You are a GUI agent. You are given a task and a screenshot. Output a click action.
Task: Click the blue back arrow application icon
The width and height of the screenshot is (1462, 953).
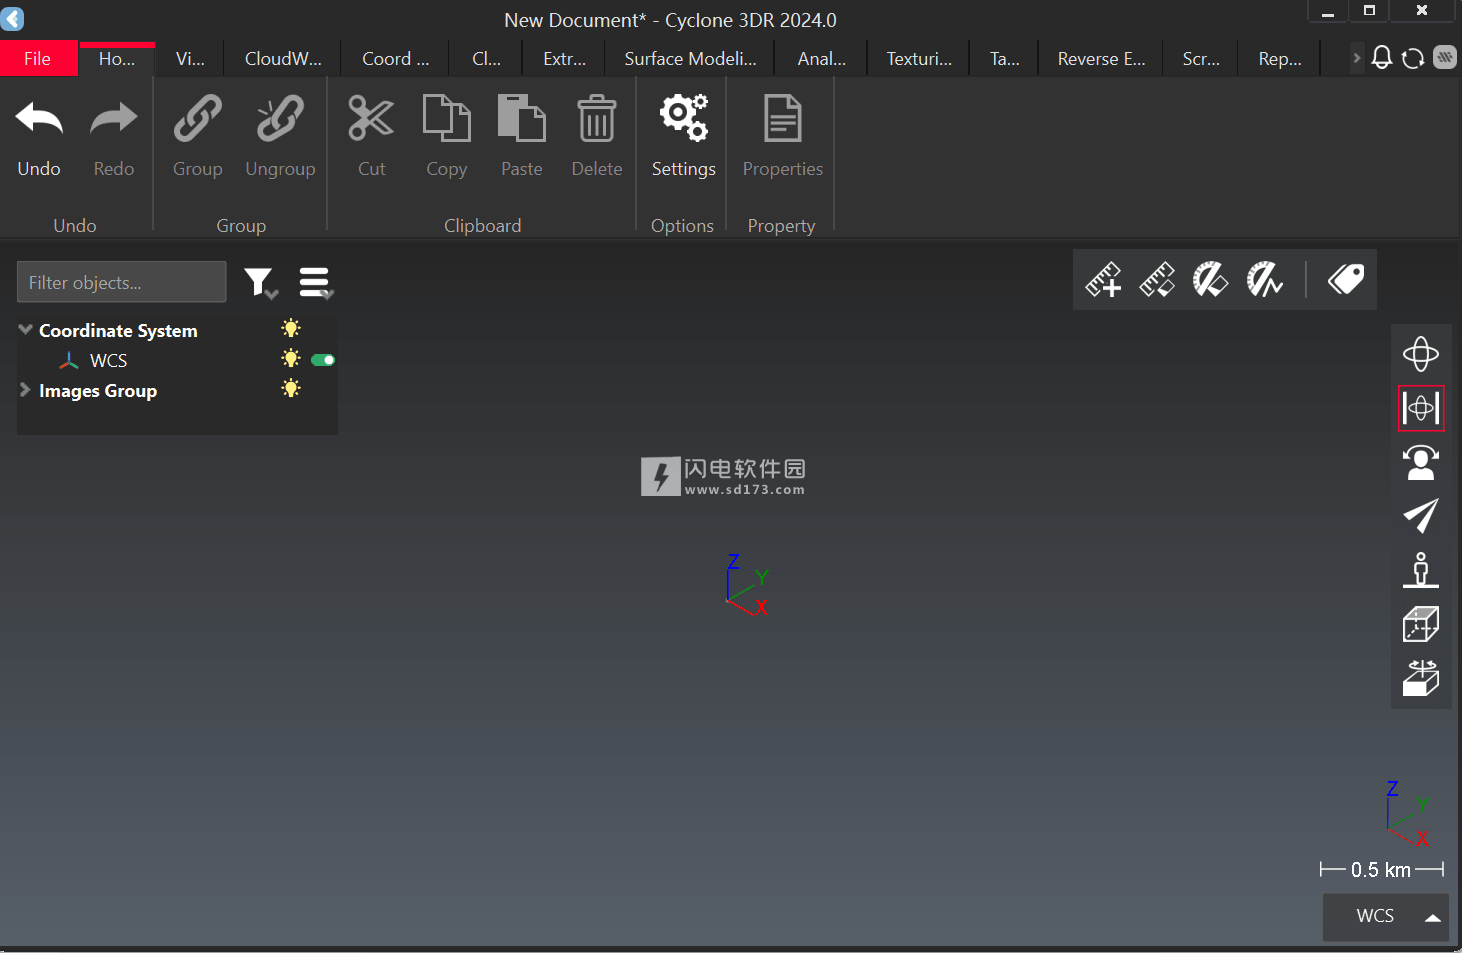[12, 18]
